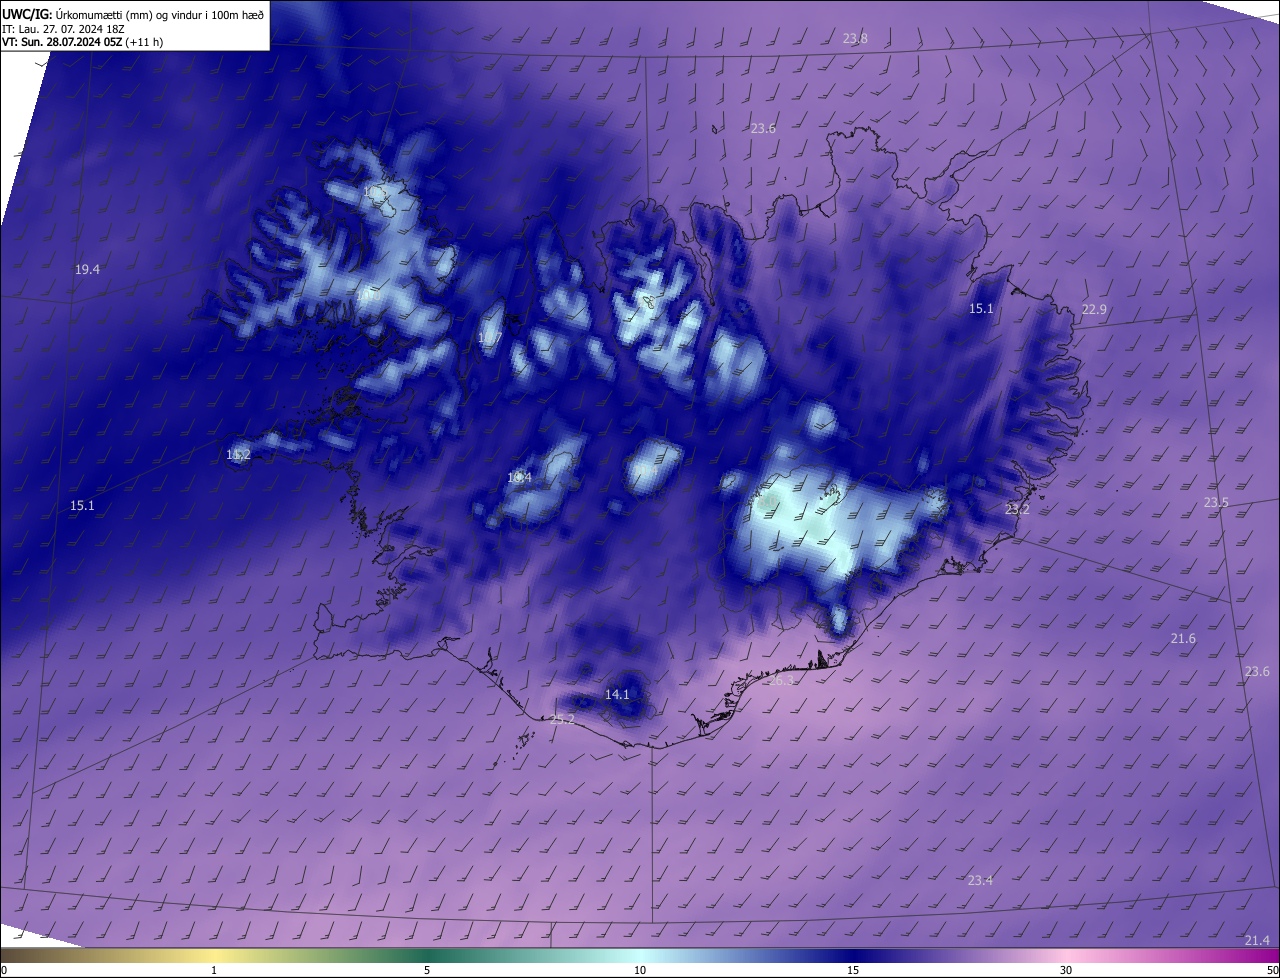Click the valid time line 'VT: Sun. 28.07.2024 05Z'
1280x978 pixels.
62,43
